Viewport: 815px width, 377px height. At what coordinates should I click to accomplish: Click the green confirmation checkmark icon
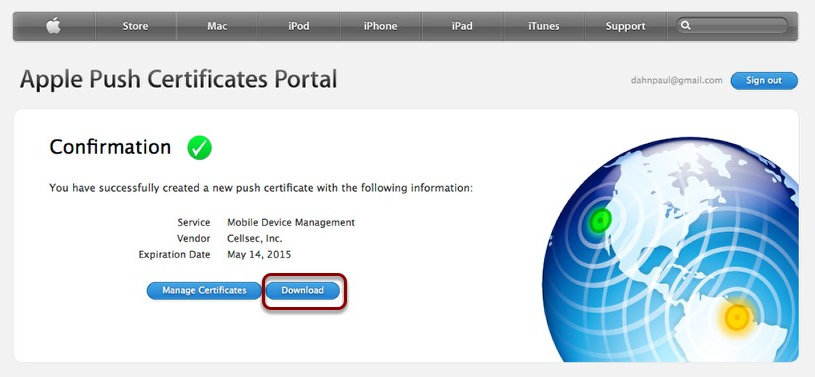(200, 148)
